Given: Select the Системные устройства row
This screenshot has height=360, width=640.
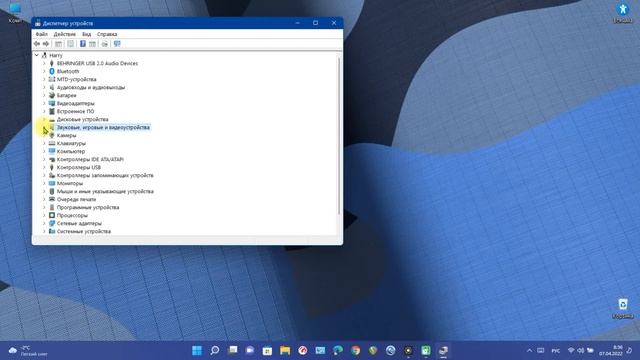Looking at the screenshot, I should click(x=84, y=231).
